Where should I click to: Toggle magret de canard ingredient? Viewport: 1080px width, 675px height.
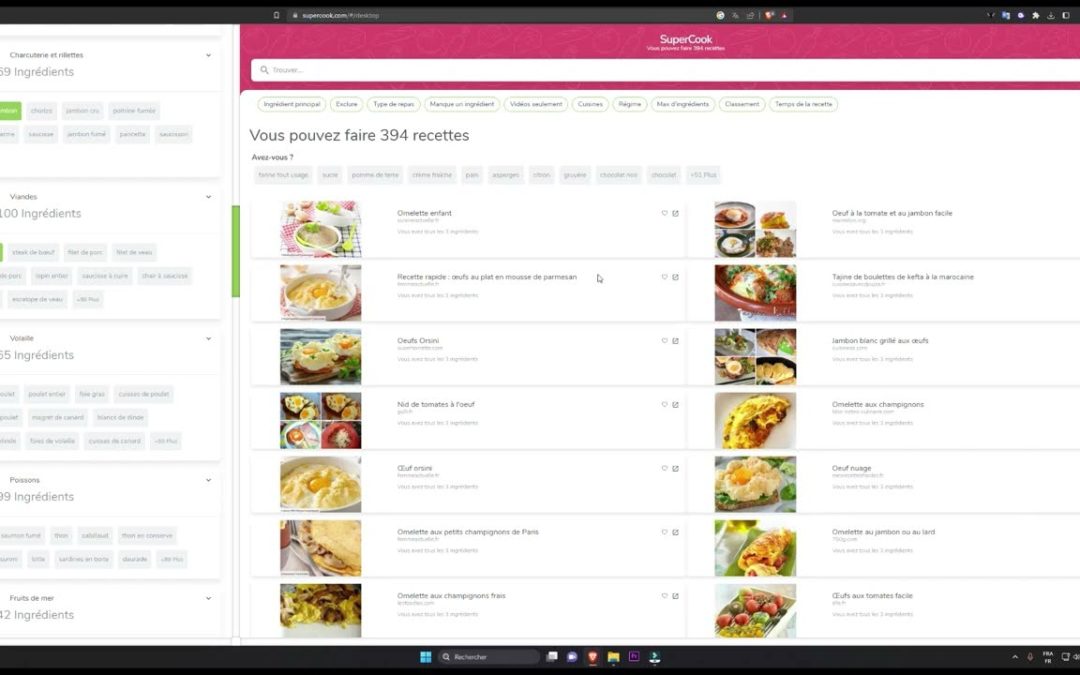58,417
